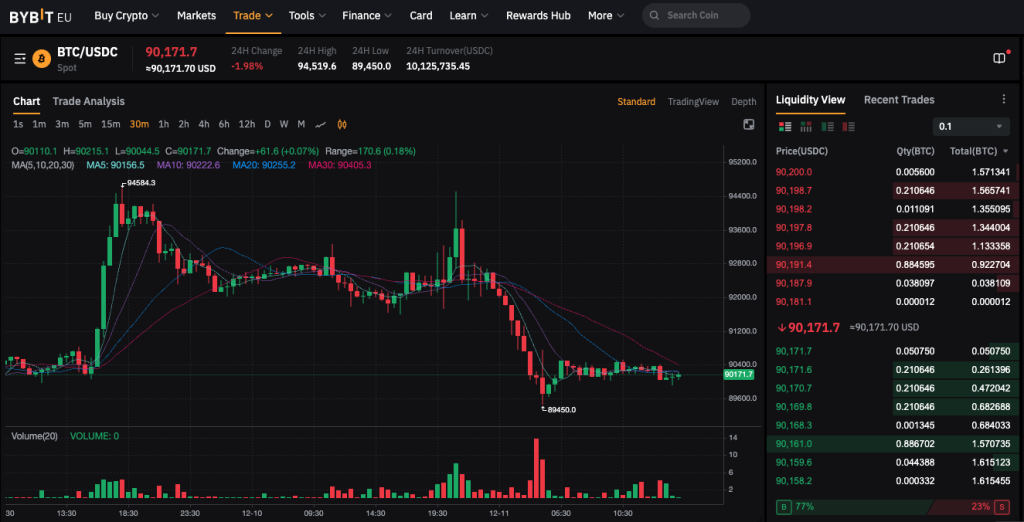The width and height of the screenshot is (1024, 522).
Task: Open the trading pair list menu icon
Action: pyautogui.click(x=20, y=59)
